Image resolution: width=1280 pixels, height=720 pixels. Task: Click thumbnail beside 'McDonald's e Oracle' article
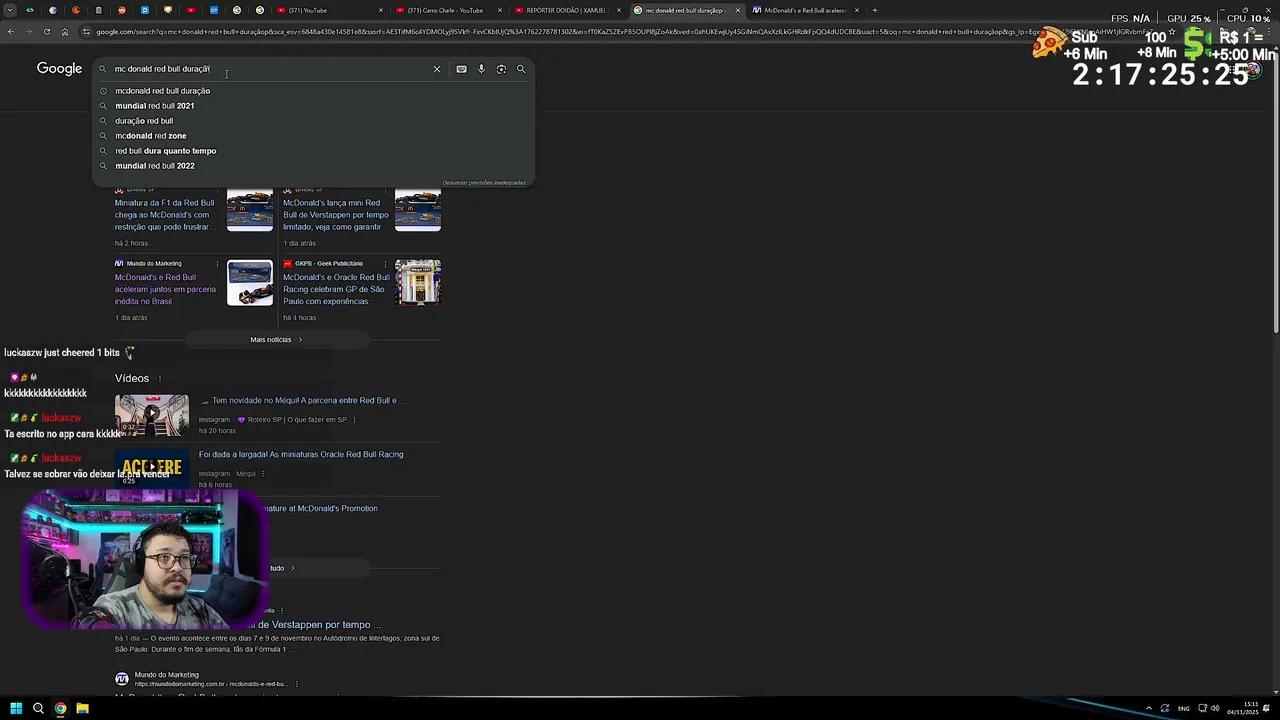click(x=418, y=283)
